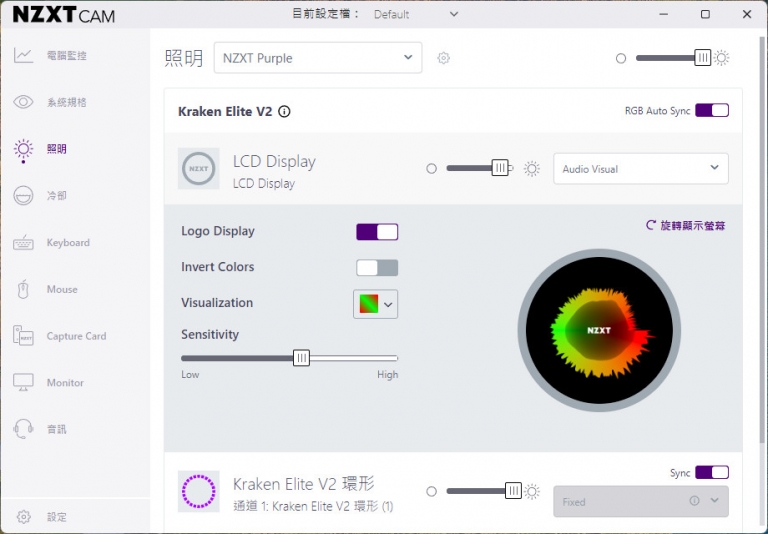Open the Visualization color dropdown
This screenshot has width=768, height=534.
(x=376, y=304)
